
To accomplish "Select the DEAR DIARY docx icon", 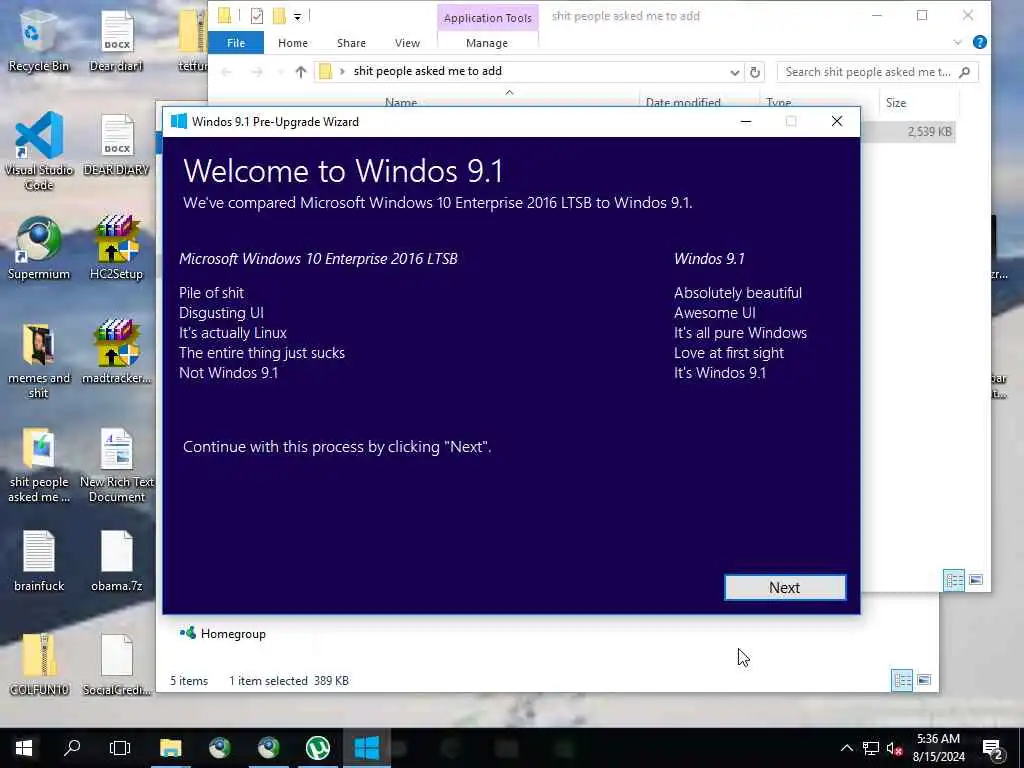I will click(116, 145).
